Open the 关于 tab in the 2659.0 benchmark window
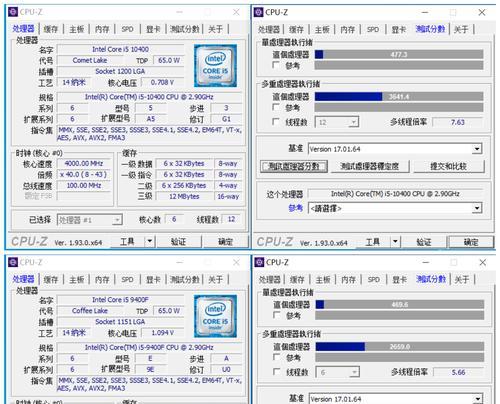Screen dimensions: 500x404 (x=462, y=280)
